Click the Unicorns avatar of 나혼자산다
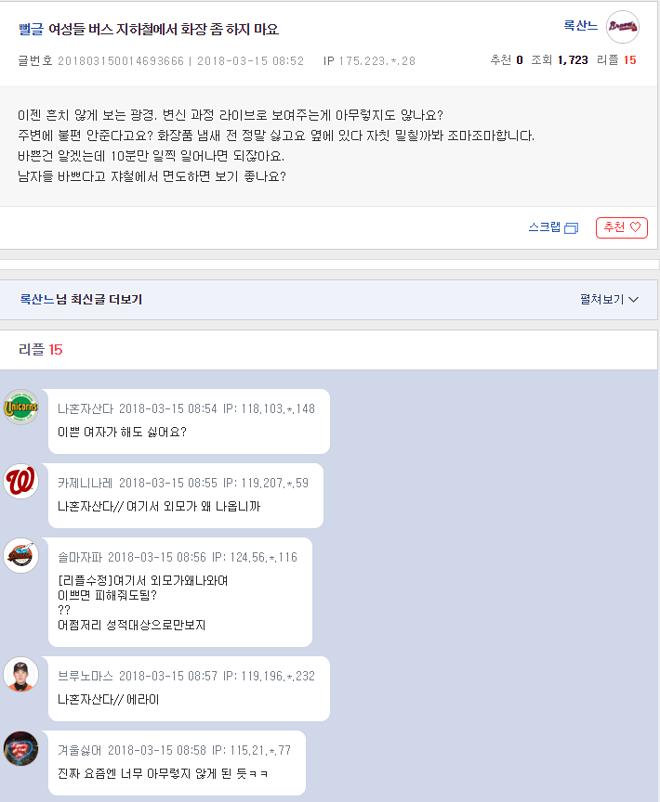660x802 pixels. pyautogui.click(x=21, y=407)
